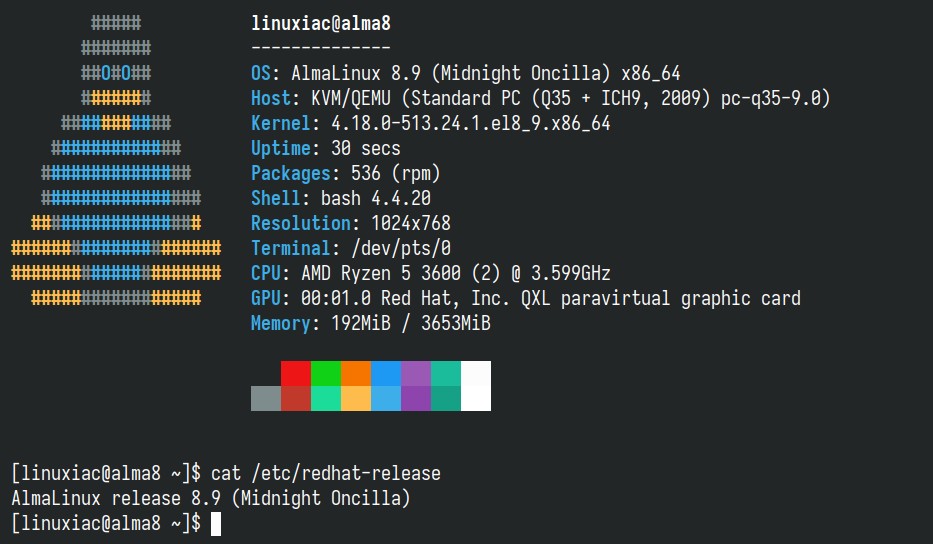The image size is (933, 544).
Task: Click the AlmaLinux ASCII penguin logo
Action: pos(116,160)
